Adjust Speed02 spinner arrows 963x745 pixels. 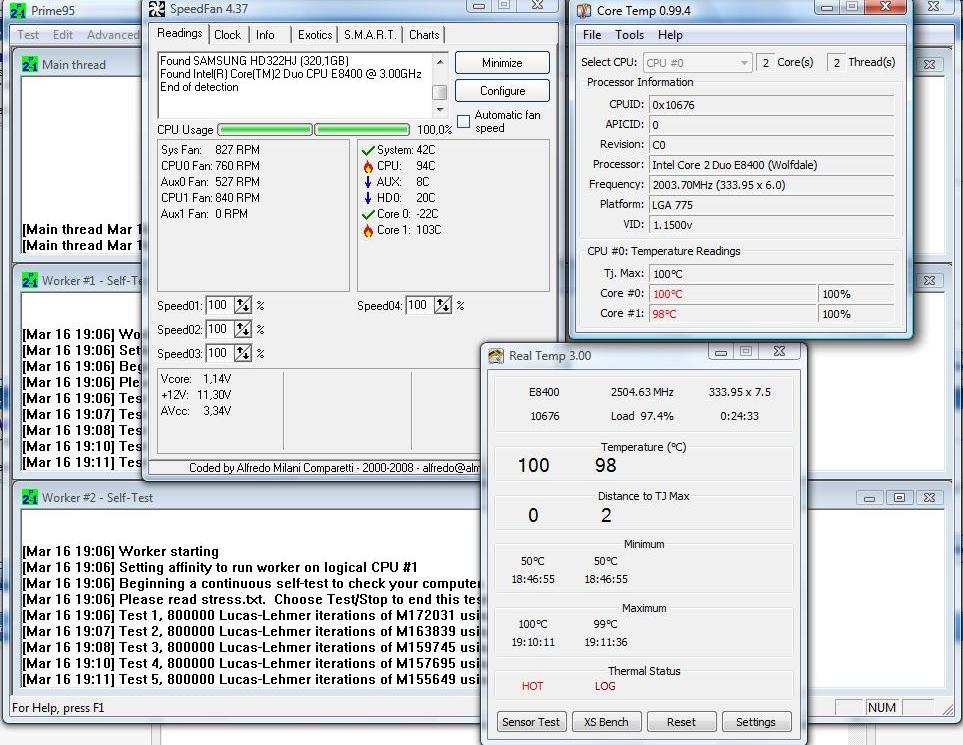(243, 329)
